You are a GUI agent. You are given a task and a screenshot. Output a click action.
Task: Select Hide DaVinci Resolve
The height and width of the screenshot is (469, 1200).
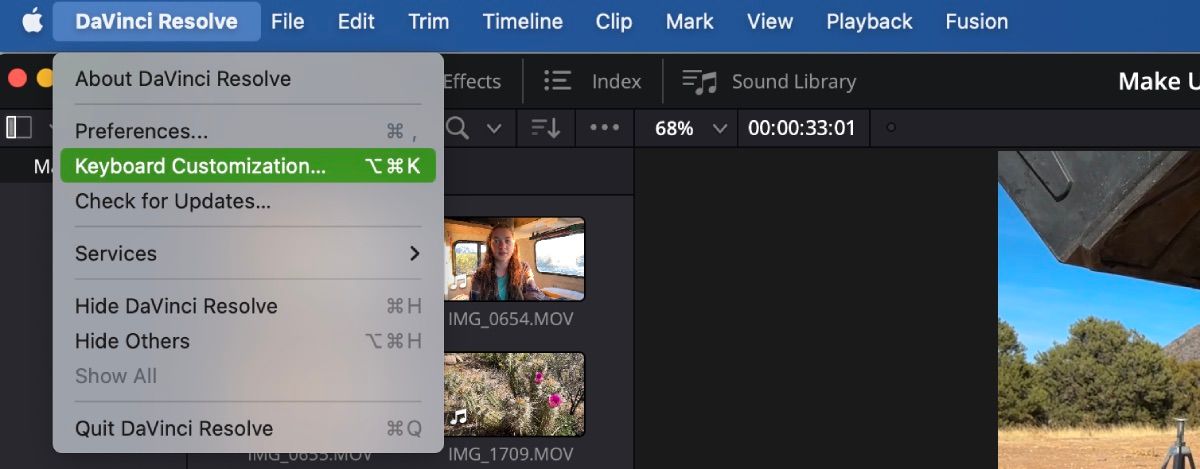click(x=248, y=306)
